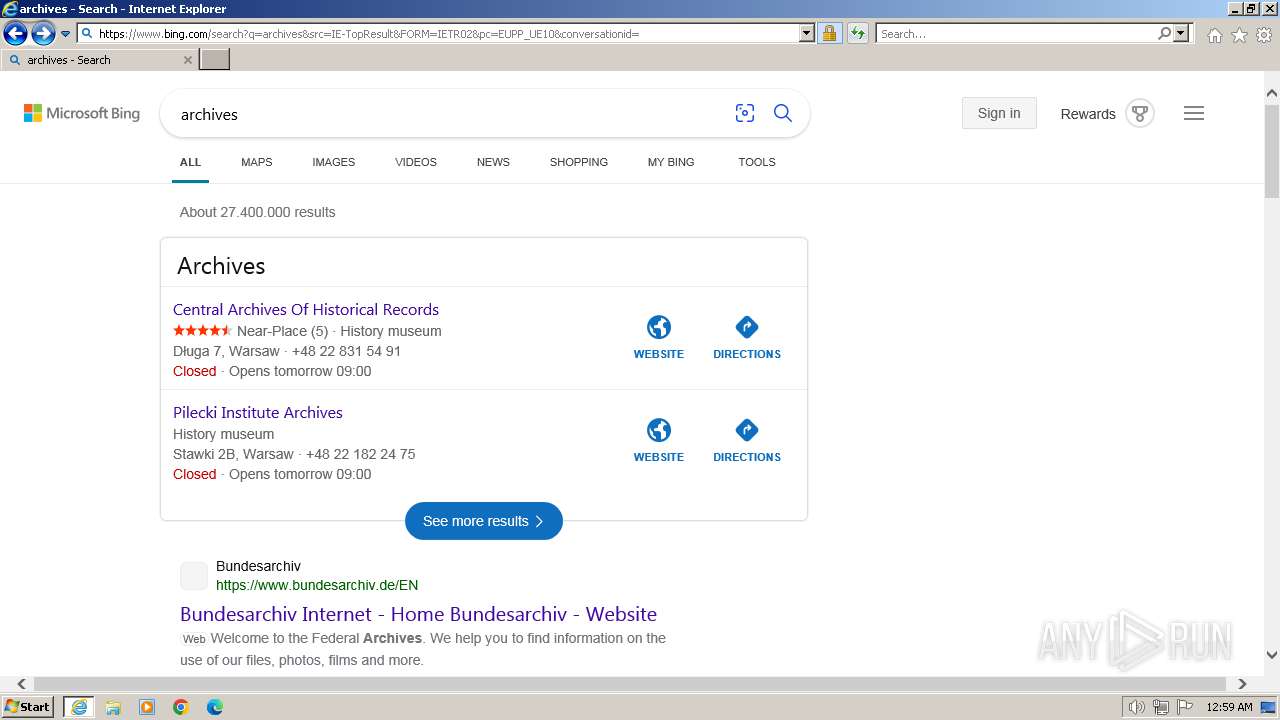Open Pilecki Institute Archives link

(x=258, y=413)
